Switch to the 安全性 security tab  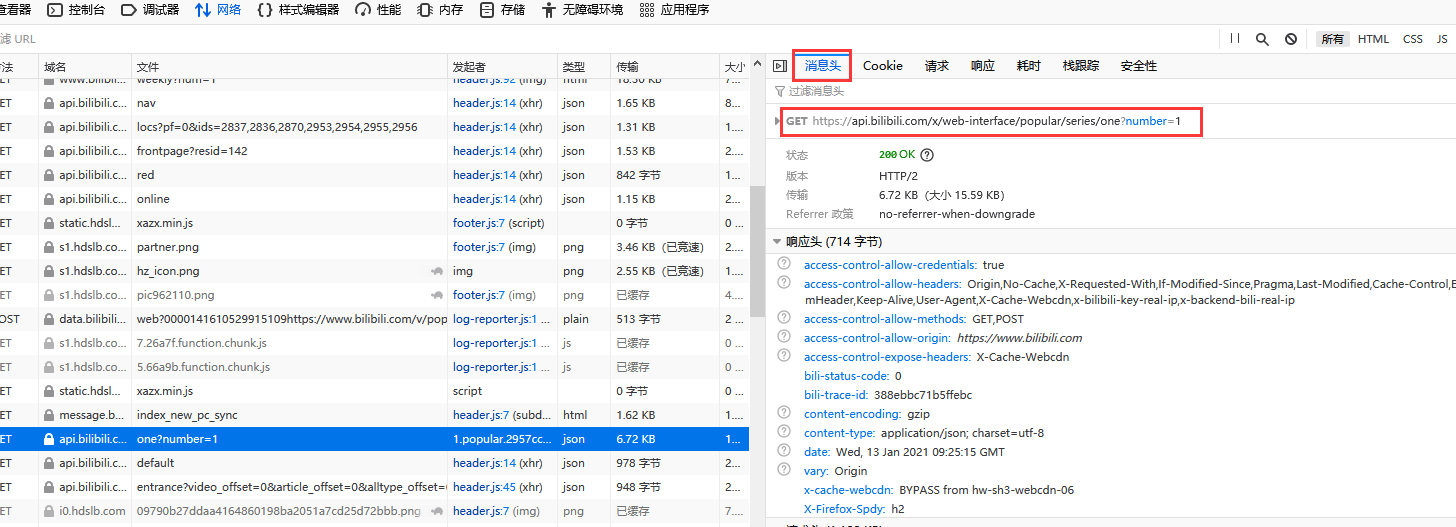tap(1139, 66)
